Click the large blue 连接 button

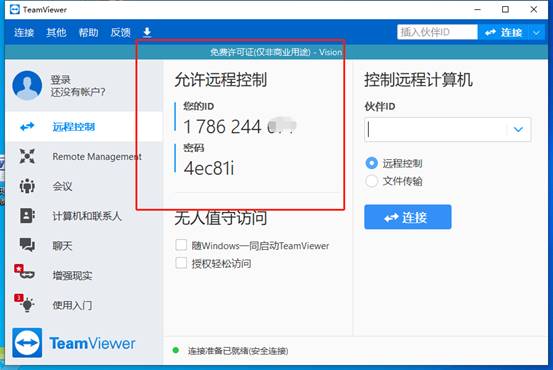tap(408, 217)
